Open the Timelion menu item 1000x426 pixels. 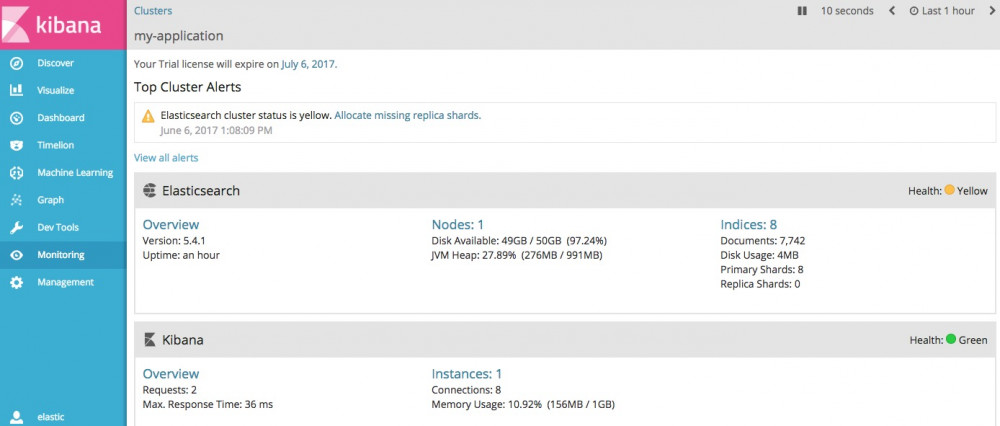pyautogui.click(x=63, y=145)
